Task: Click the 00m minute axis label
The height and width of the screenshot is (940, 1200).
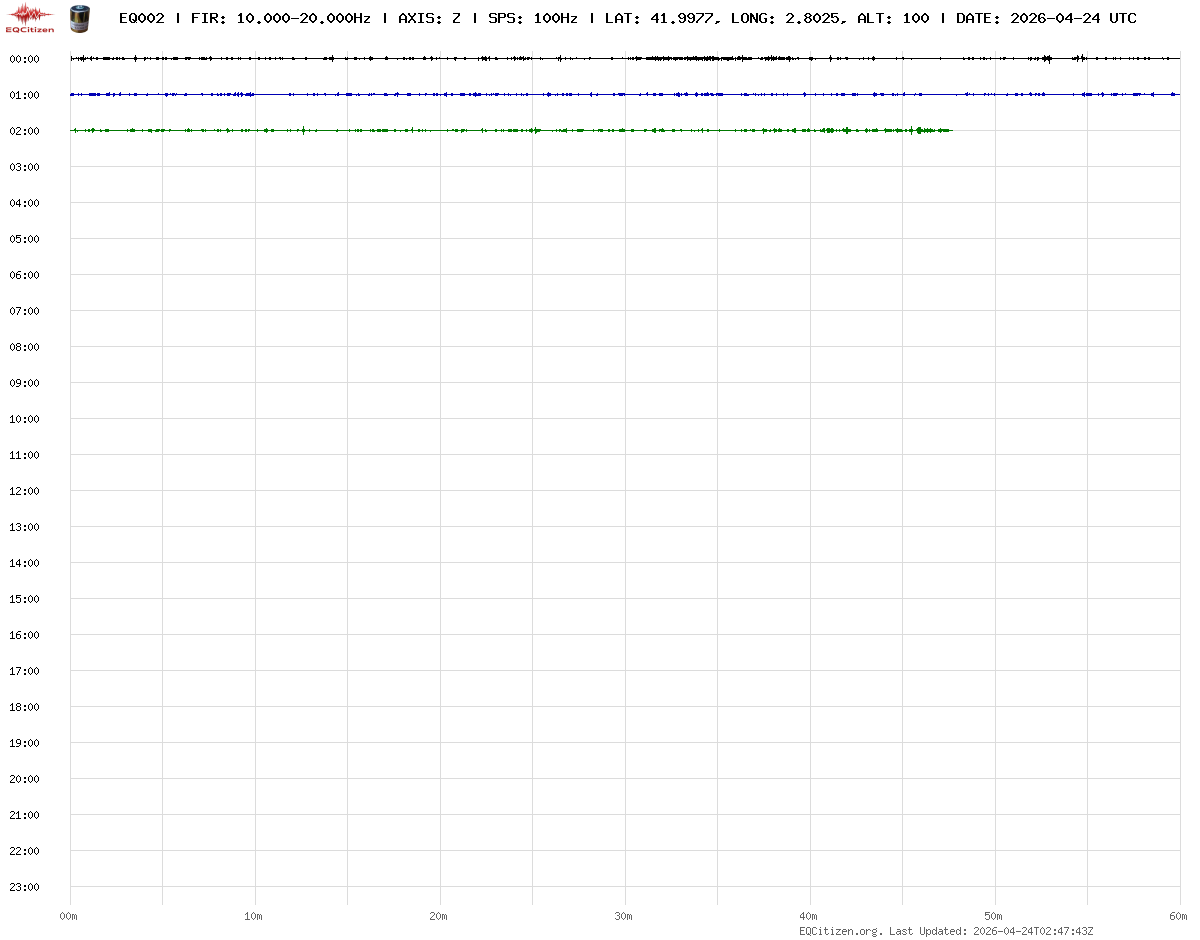Action: [x=69, y=916]
